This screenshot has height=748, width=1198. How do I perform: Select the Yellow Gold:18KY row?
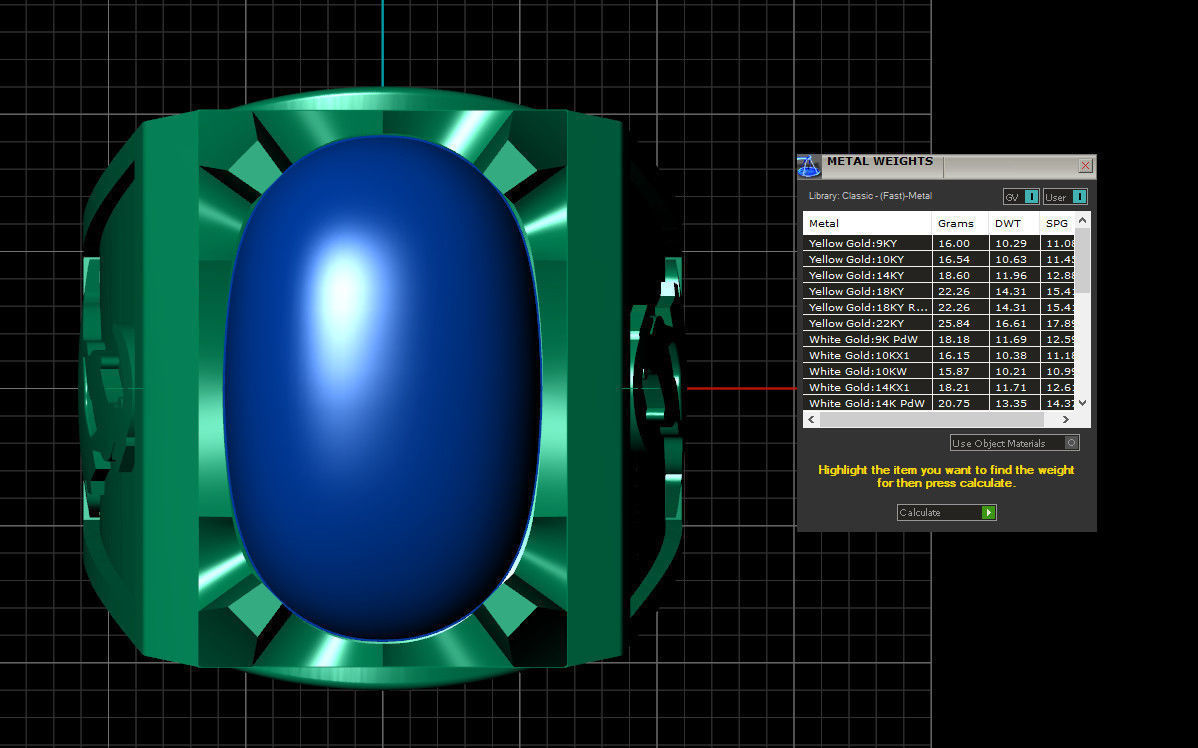939,291
